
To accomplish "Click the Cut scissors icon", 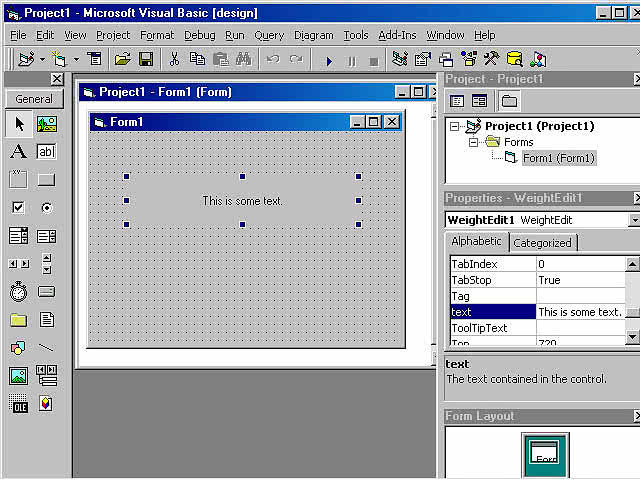I will click(x=174, y=60).
